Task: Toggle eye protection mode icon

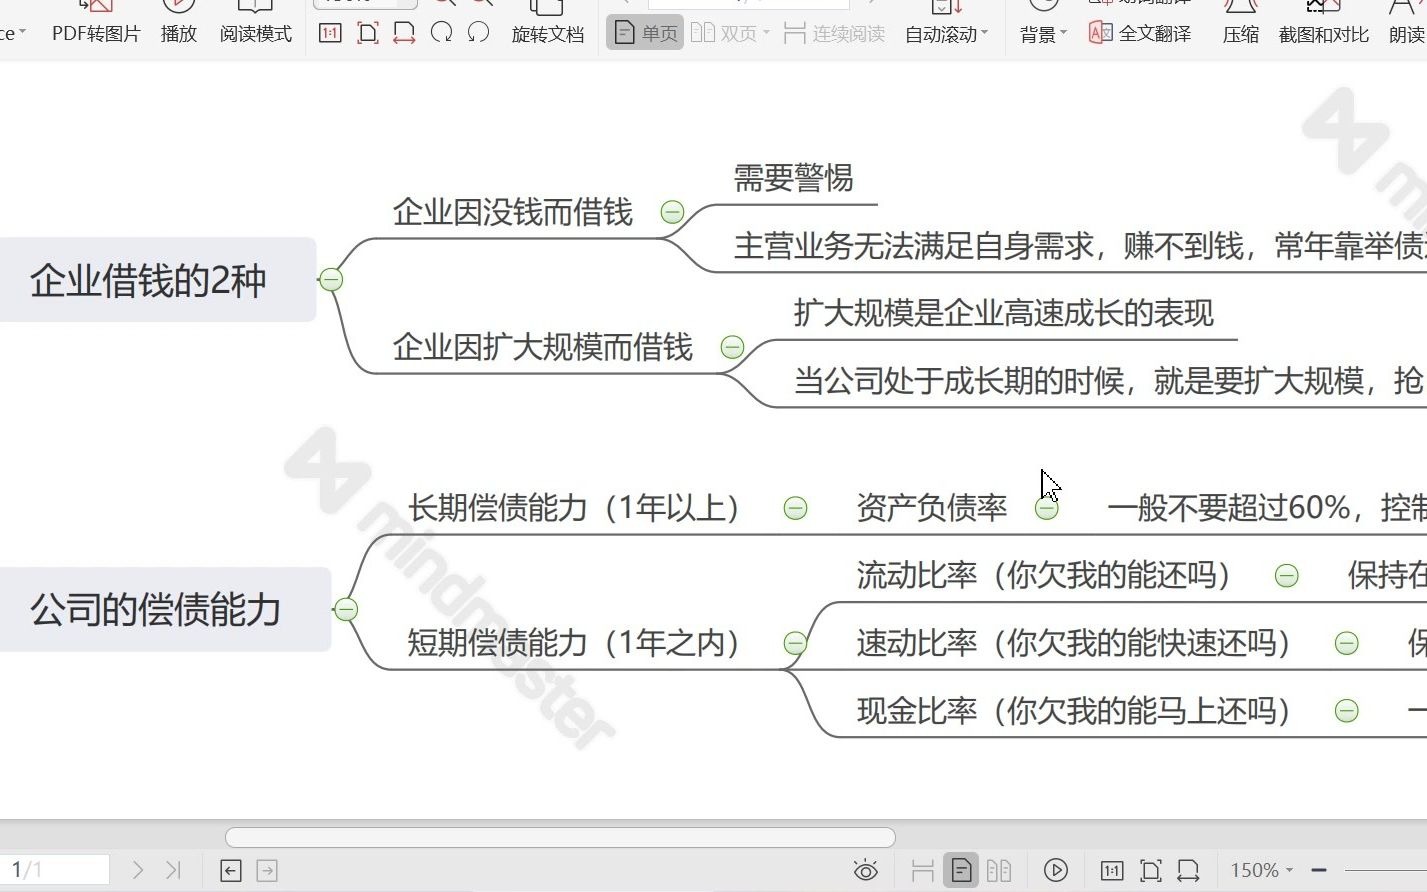Action: 866,870
